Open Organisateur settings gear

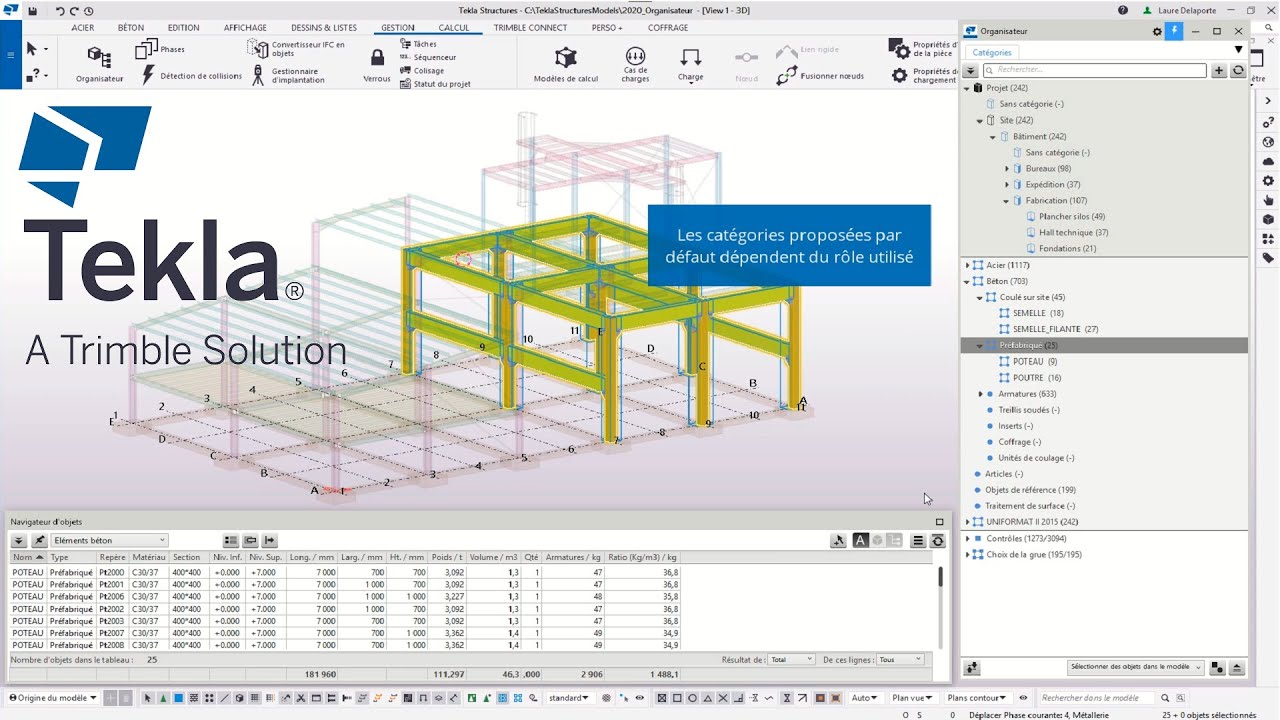(x=1157, y=31)
